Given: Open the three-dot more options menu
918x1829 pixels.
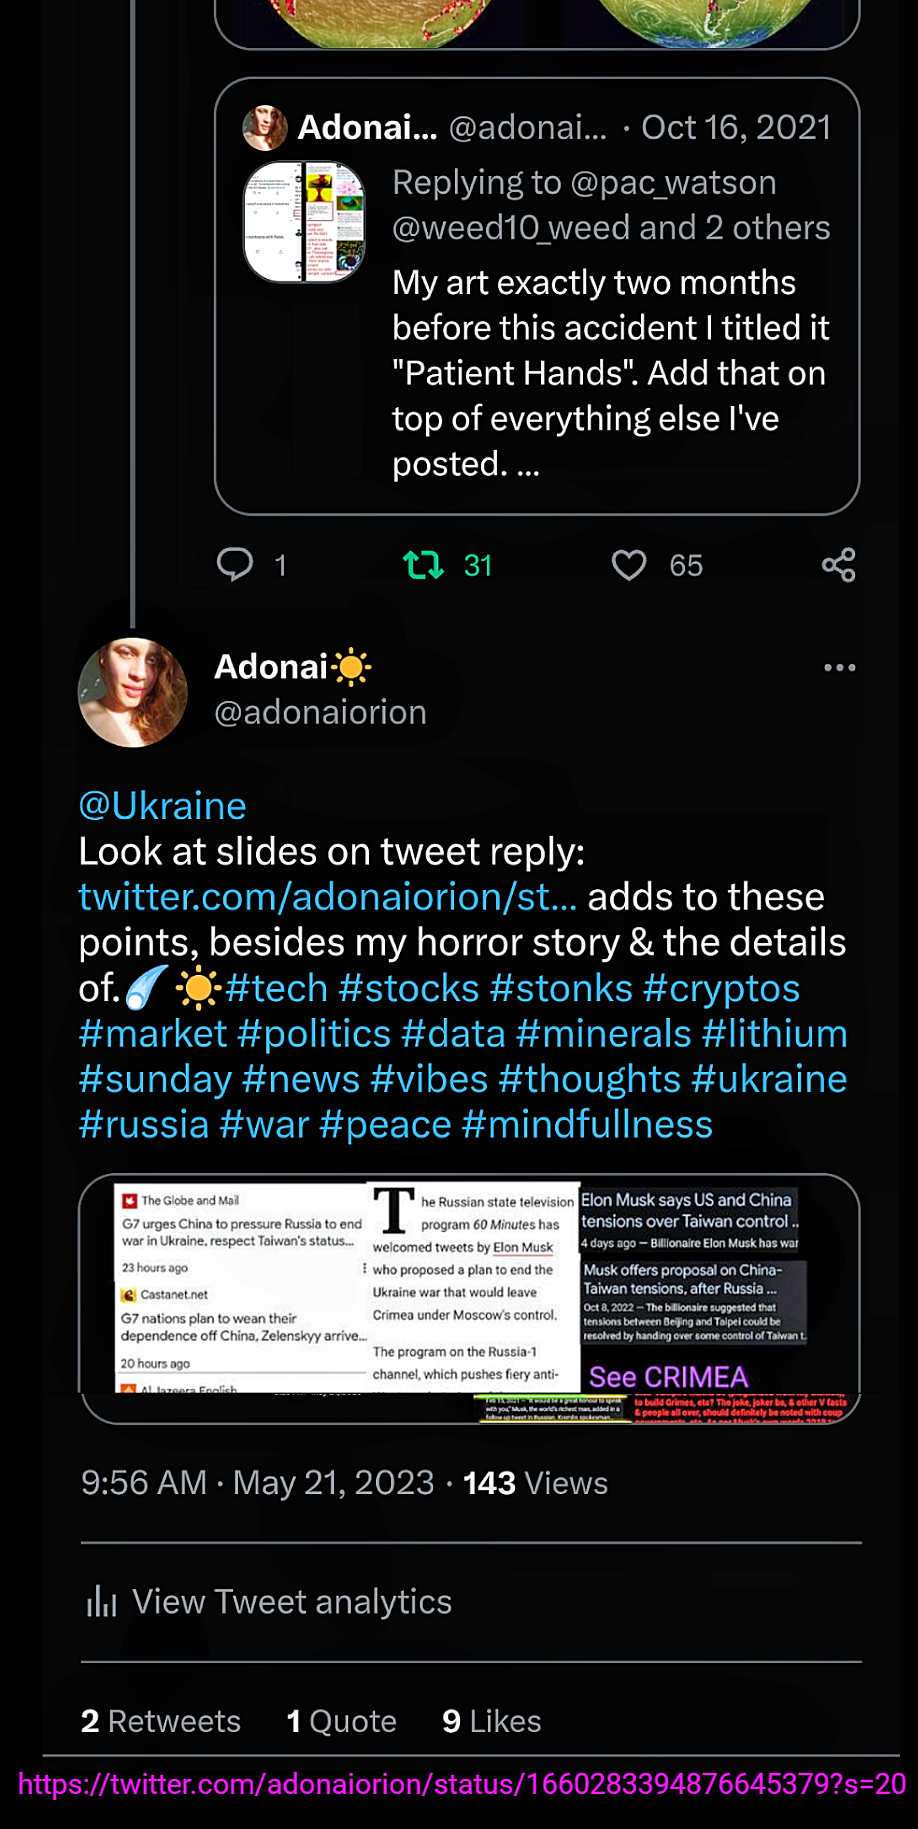Looking at the screenshot, I should [839, 668].
